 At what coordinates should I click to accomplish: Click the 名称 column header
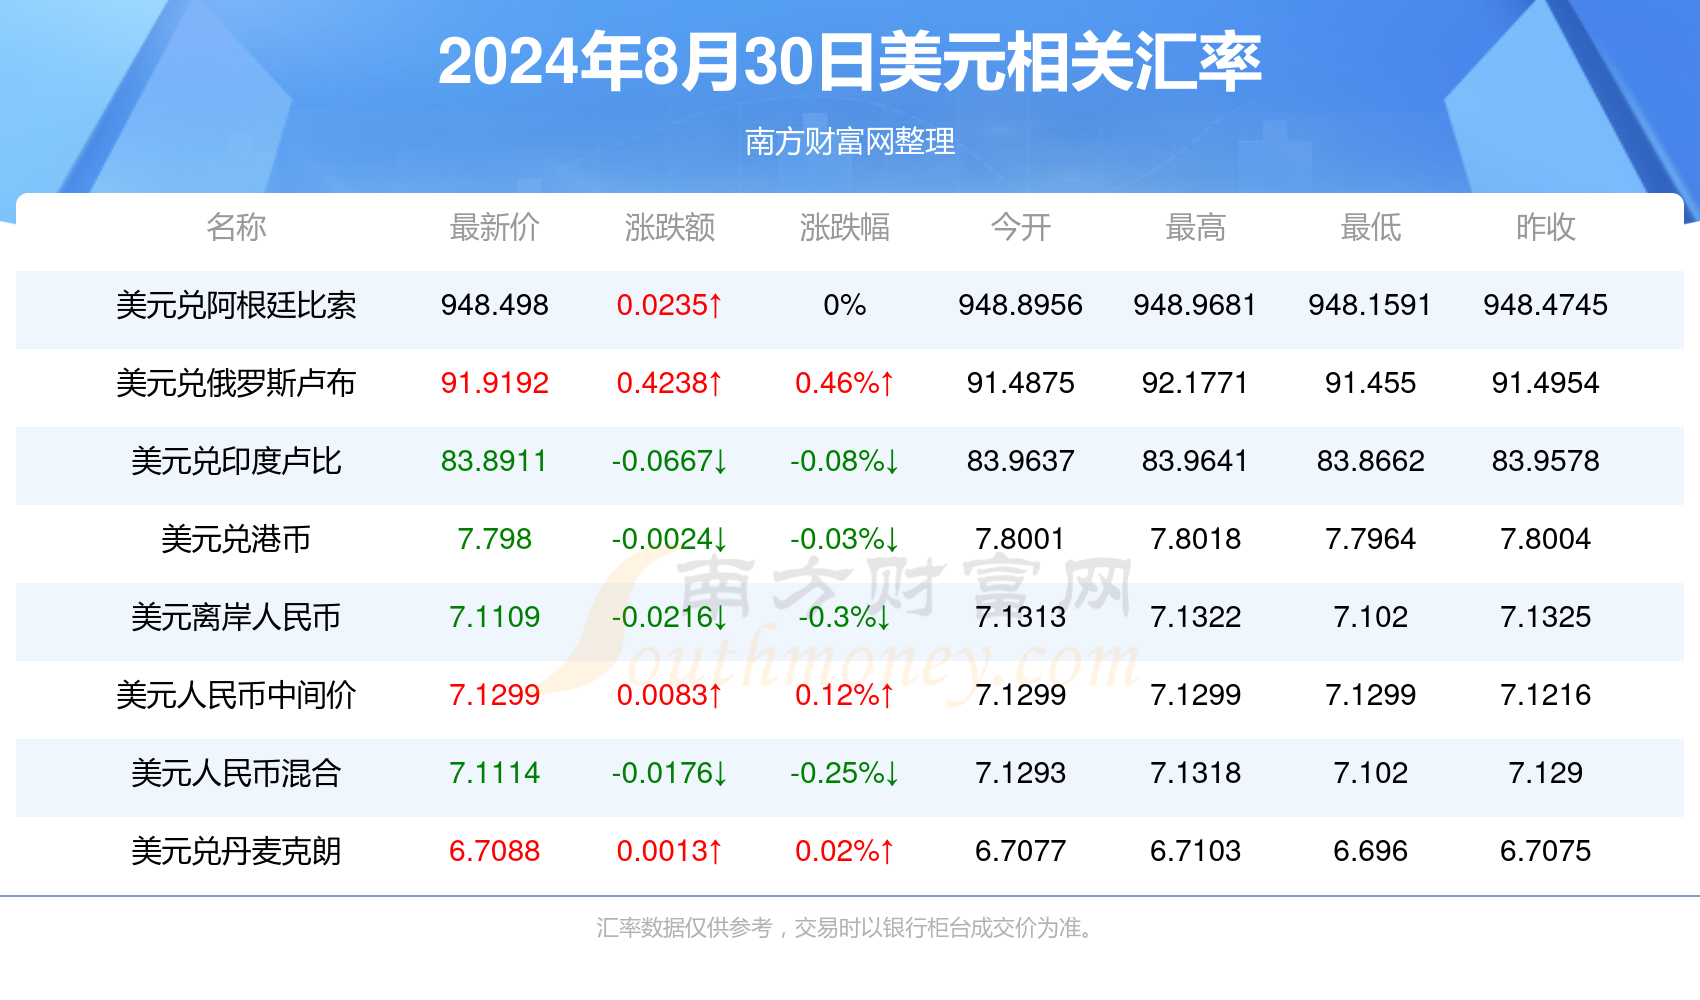236,228
